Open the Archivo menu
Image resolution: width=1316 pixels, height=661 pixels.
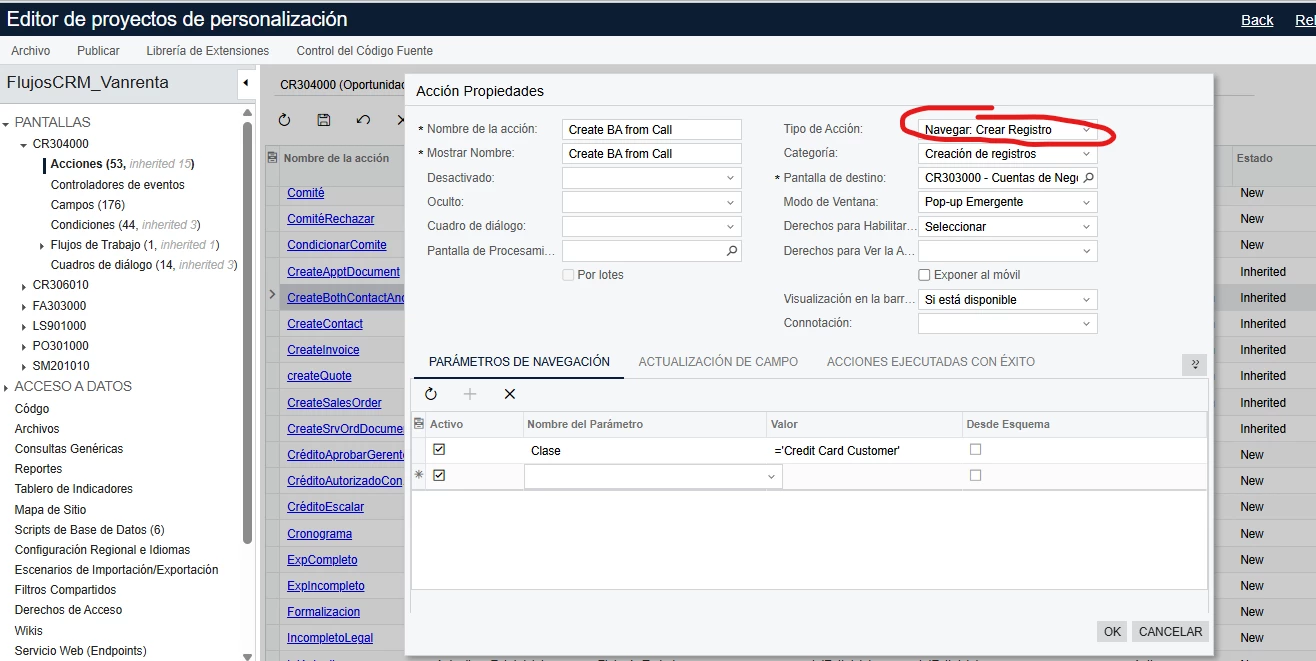(31, 51)
